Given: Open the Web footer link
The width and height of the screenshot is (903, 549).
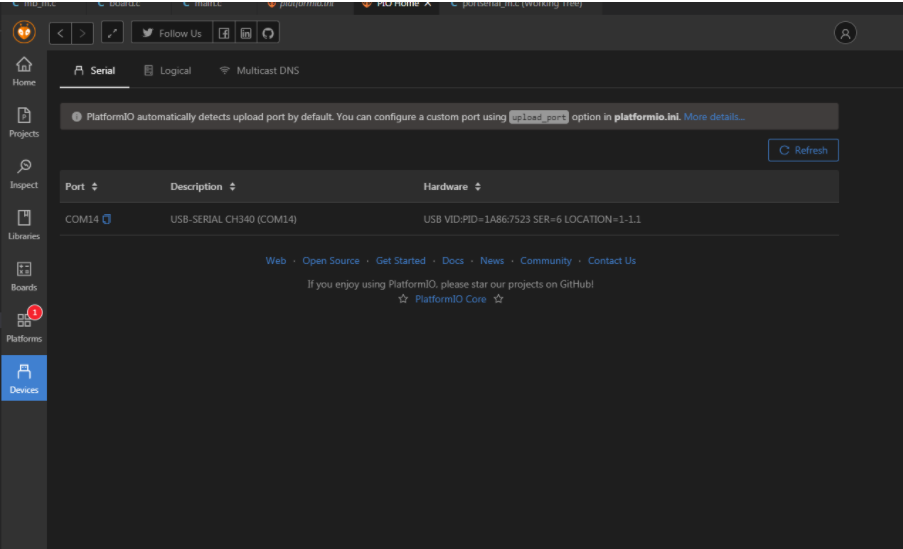Looking at the screenshot, I should click(276, 260).
